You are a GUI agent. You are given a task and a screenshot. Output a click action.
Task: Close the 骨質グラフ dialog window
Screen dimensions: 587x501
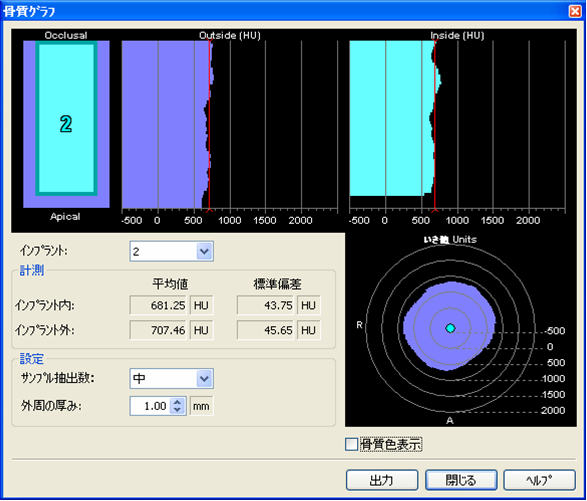pyautogui.click(x=575, y=11)
